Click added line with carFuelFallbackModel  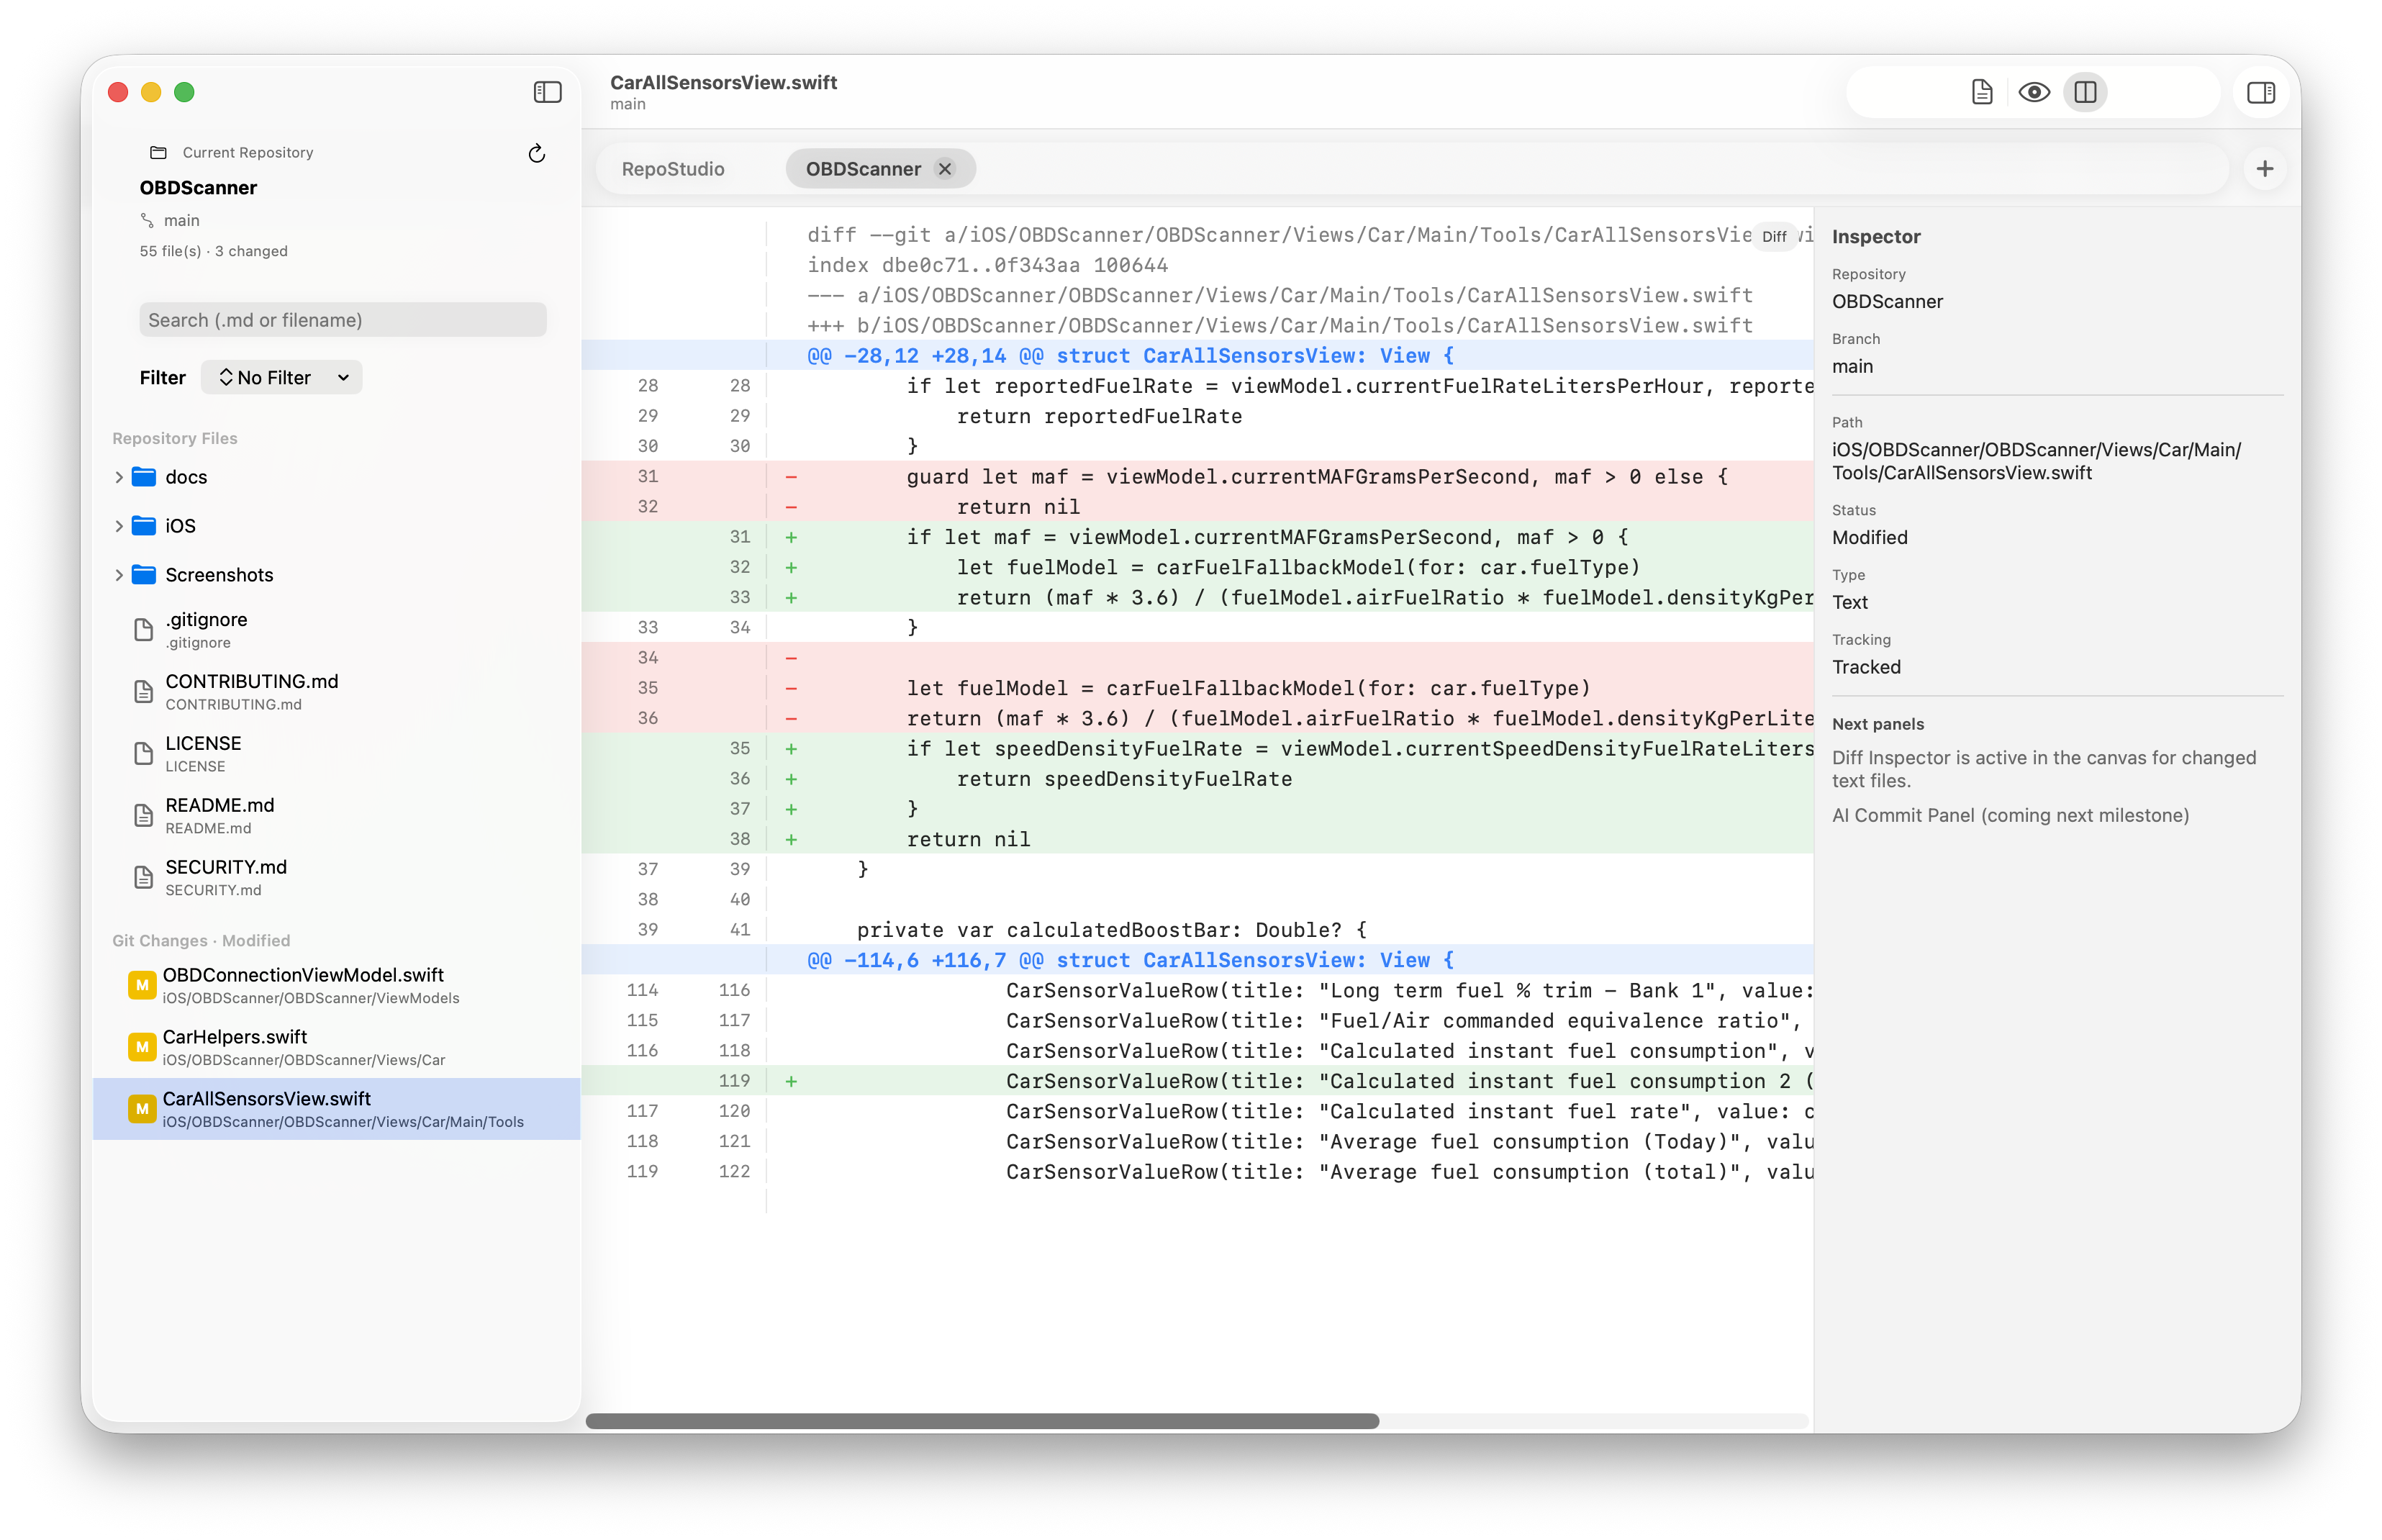click(x=1197, y=567)
